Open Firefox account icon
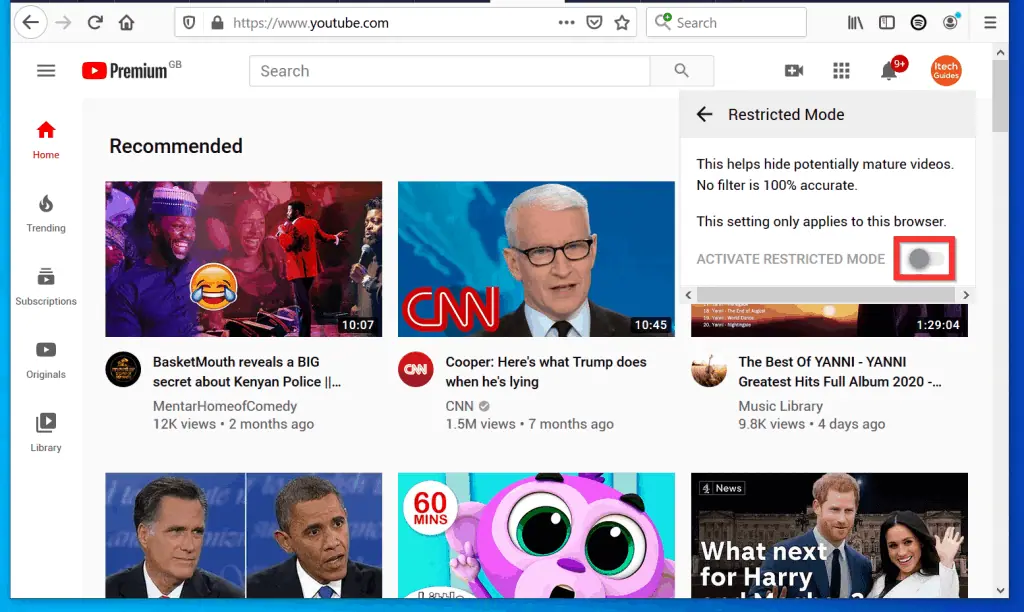This screenshot has width=1024, height=612. tap(950, 22)
